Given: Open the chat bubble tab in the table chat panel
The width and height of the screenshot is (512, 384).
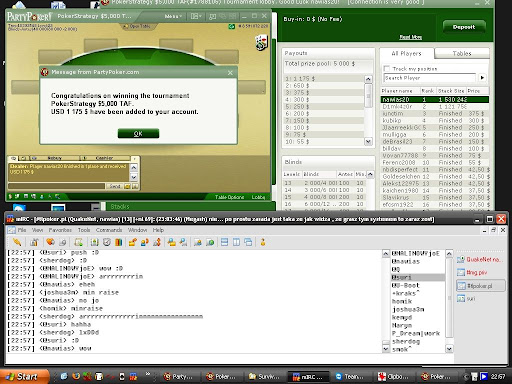Looking at the screenshot, I should coord(14,158).
